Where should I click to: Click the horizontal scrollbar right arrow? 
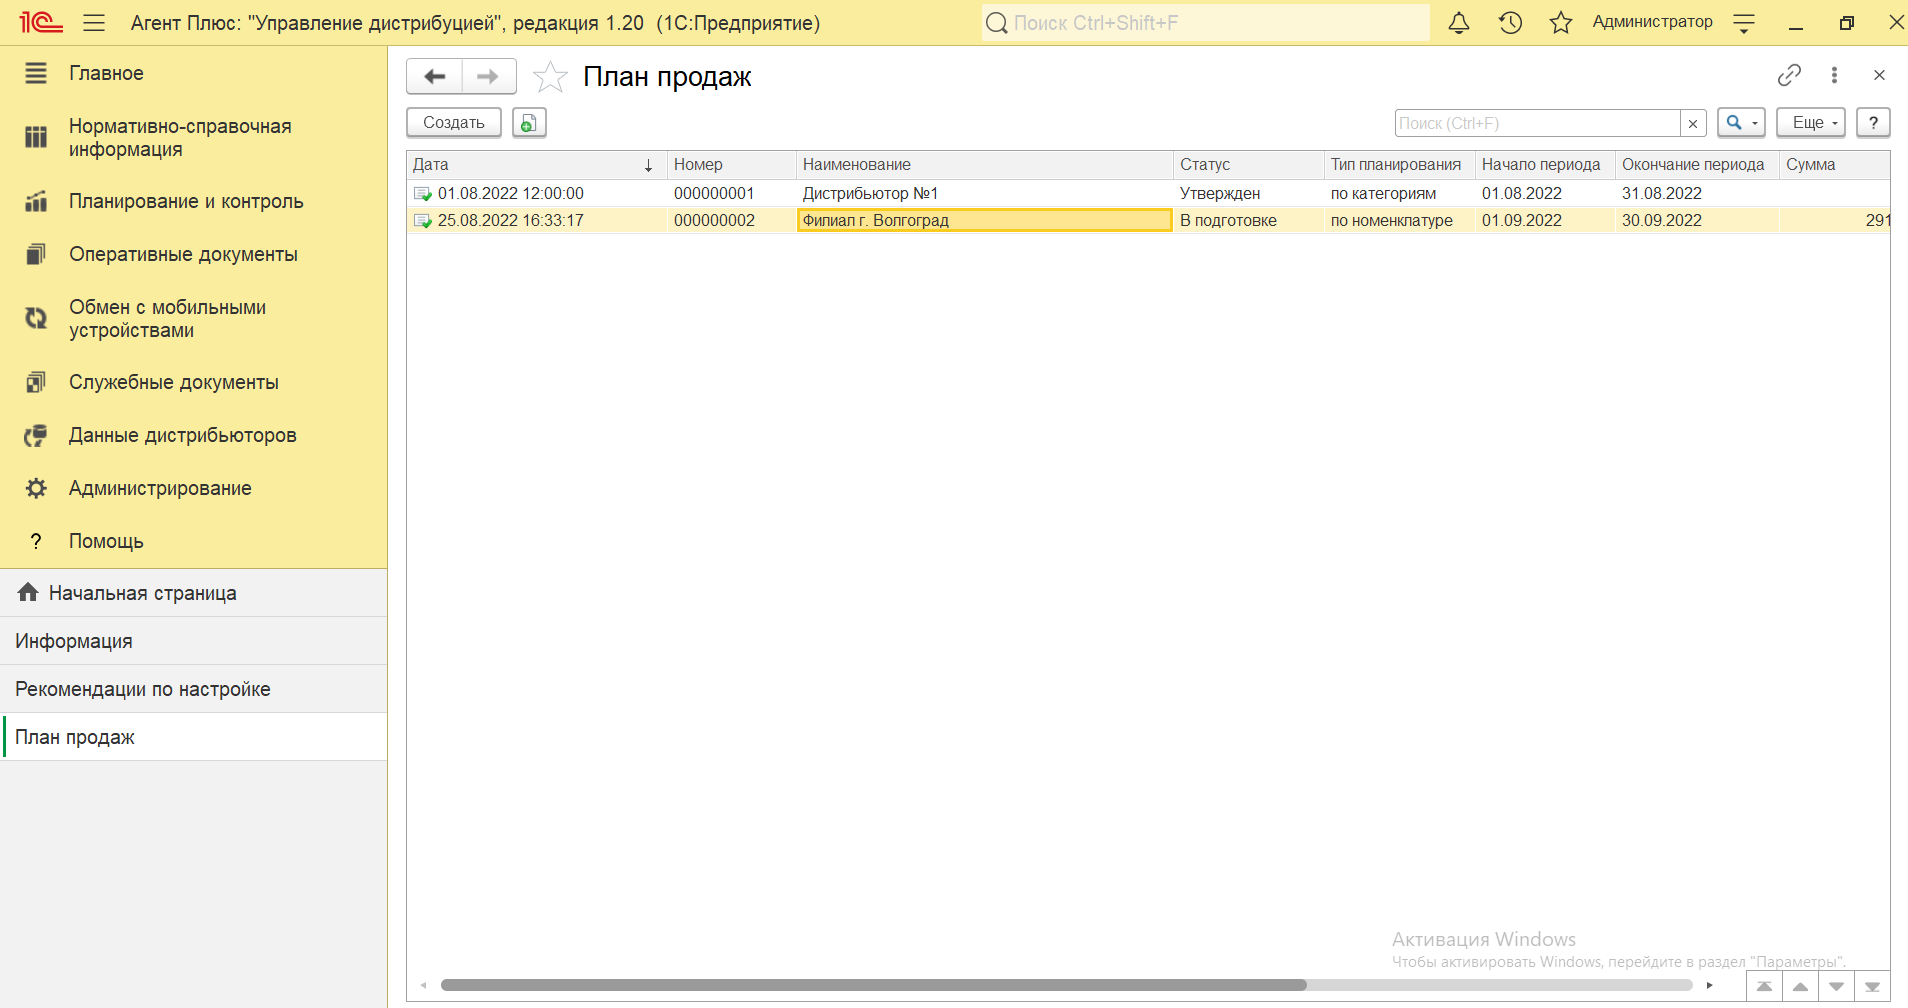[x=1710, y=985]
